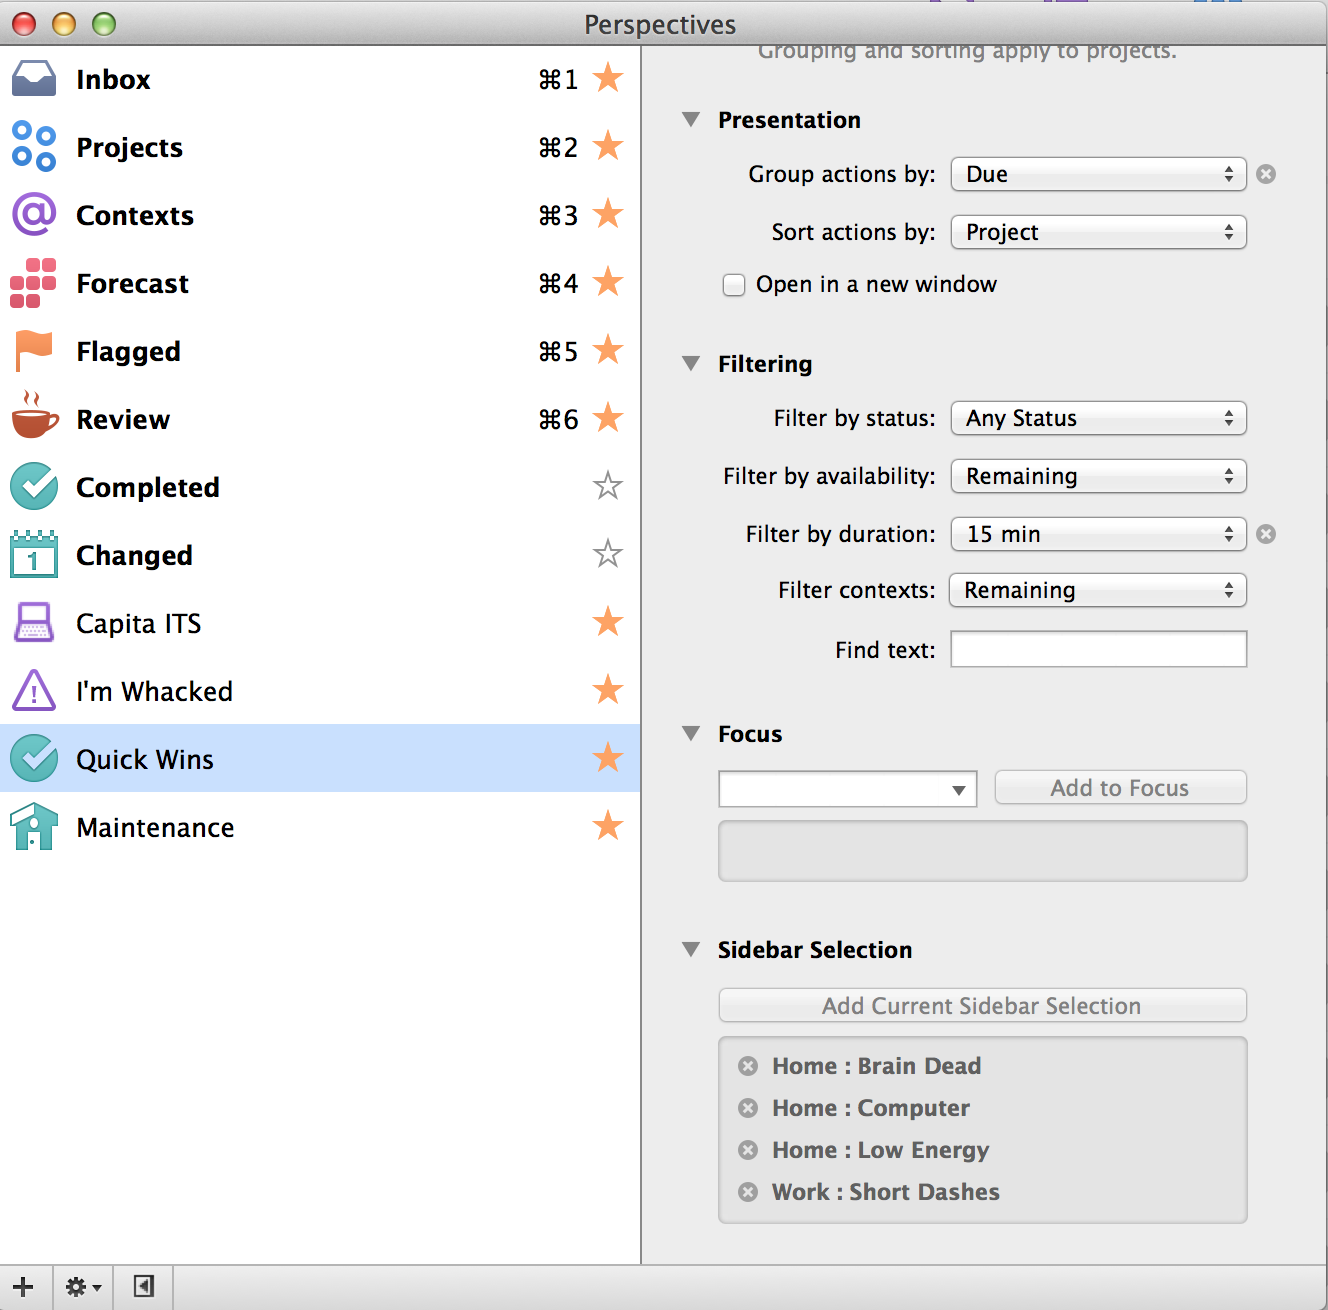Click Add to Focus button
1328x1310 pixels.
click(x=1120, y=788)
